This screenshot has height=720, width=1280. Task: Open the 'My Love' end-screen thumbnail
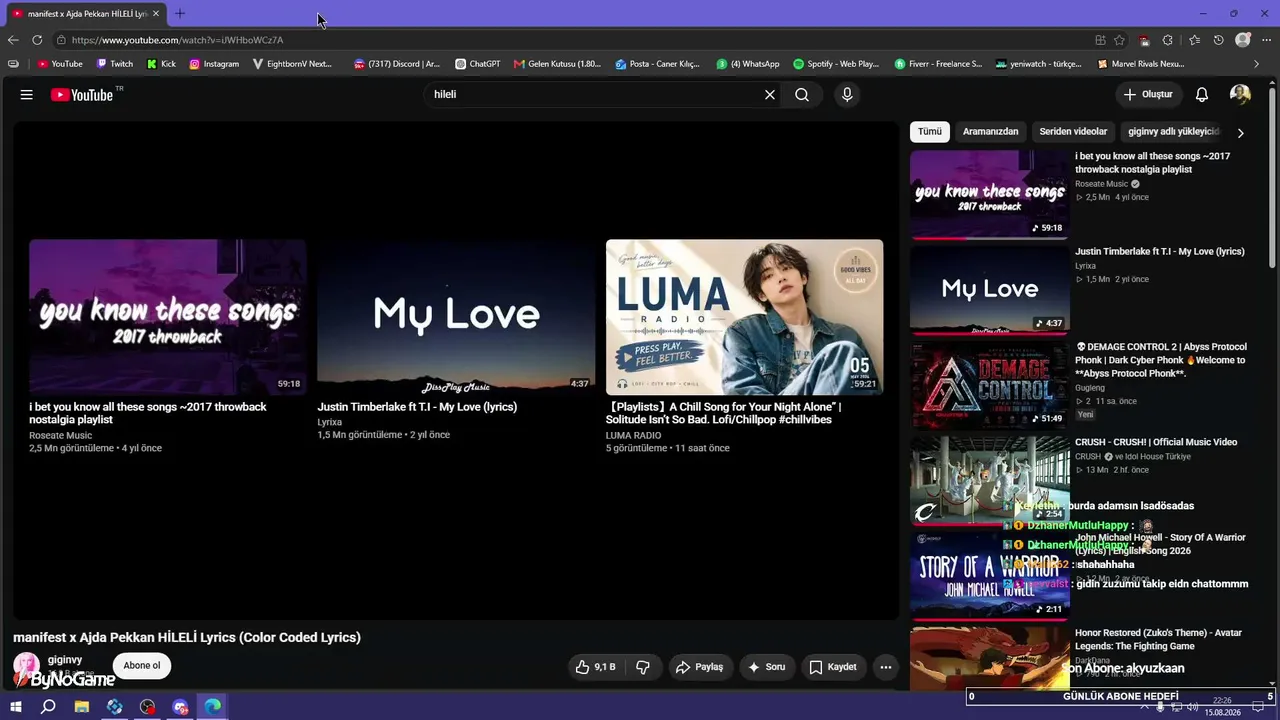click(456, 317)
